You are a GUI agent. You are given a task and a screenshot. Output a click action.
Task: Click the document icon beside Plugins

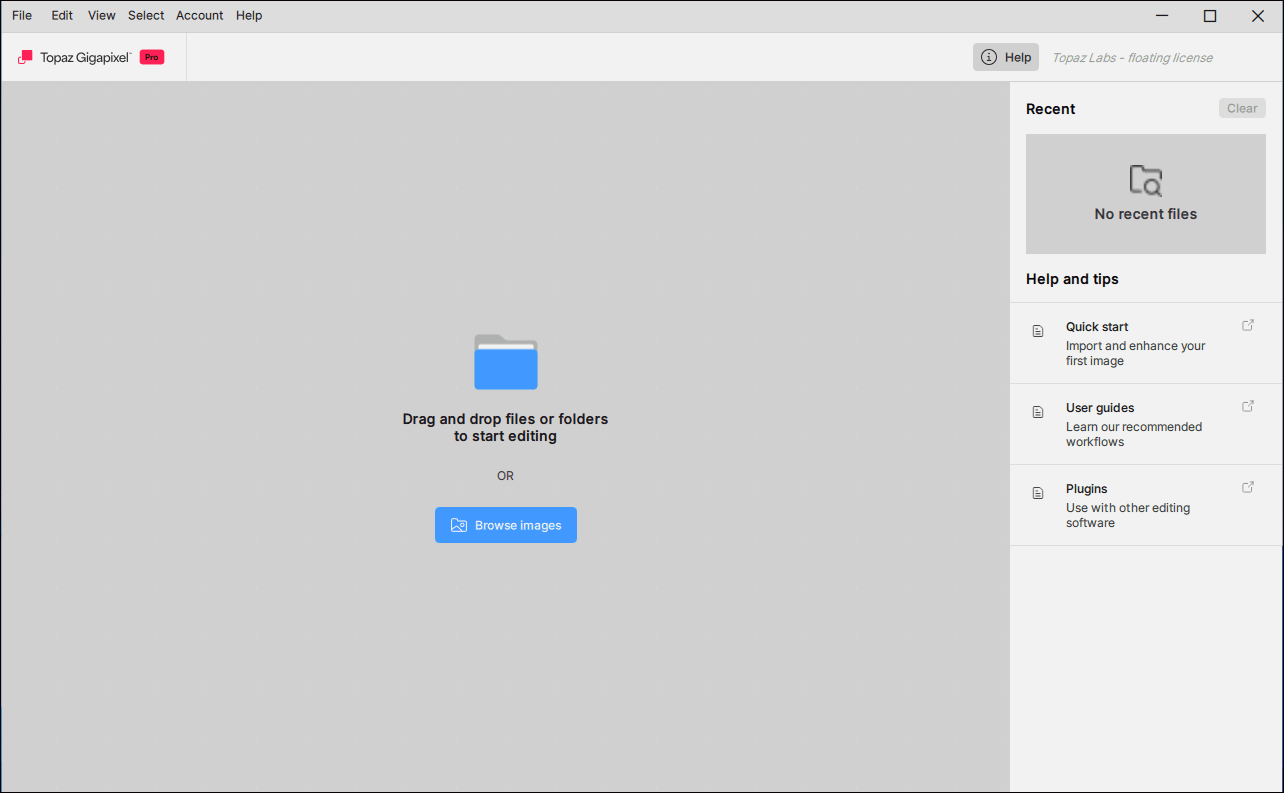click(1038, 493)
